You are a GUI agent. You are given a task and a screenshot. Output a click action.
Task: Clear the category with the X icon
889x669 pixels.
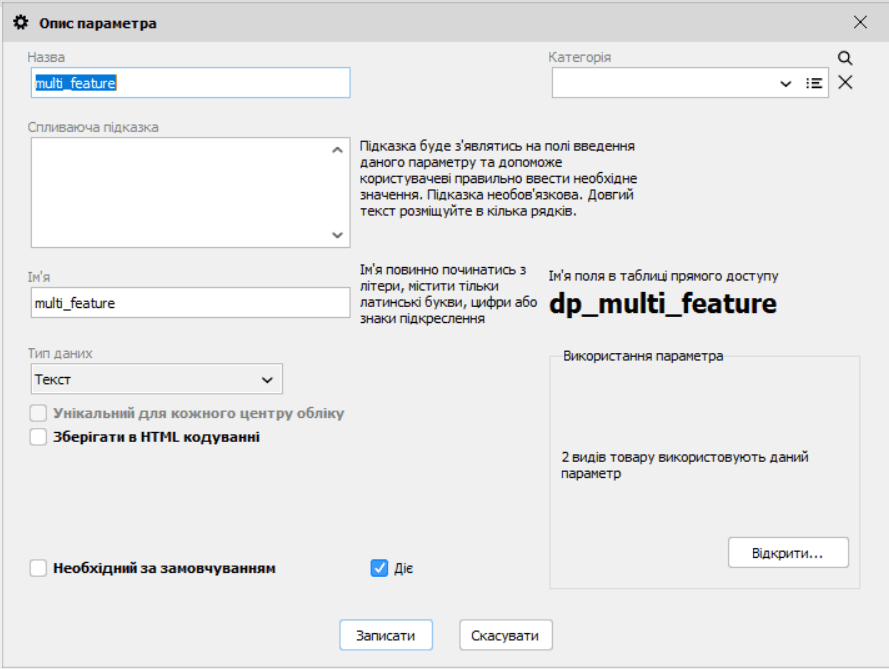(x=845, y=83)
